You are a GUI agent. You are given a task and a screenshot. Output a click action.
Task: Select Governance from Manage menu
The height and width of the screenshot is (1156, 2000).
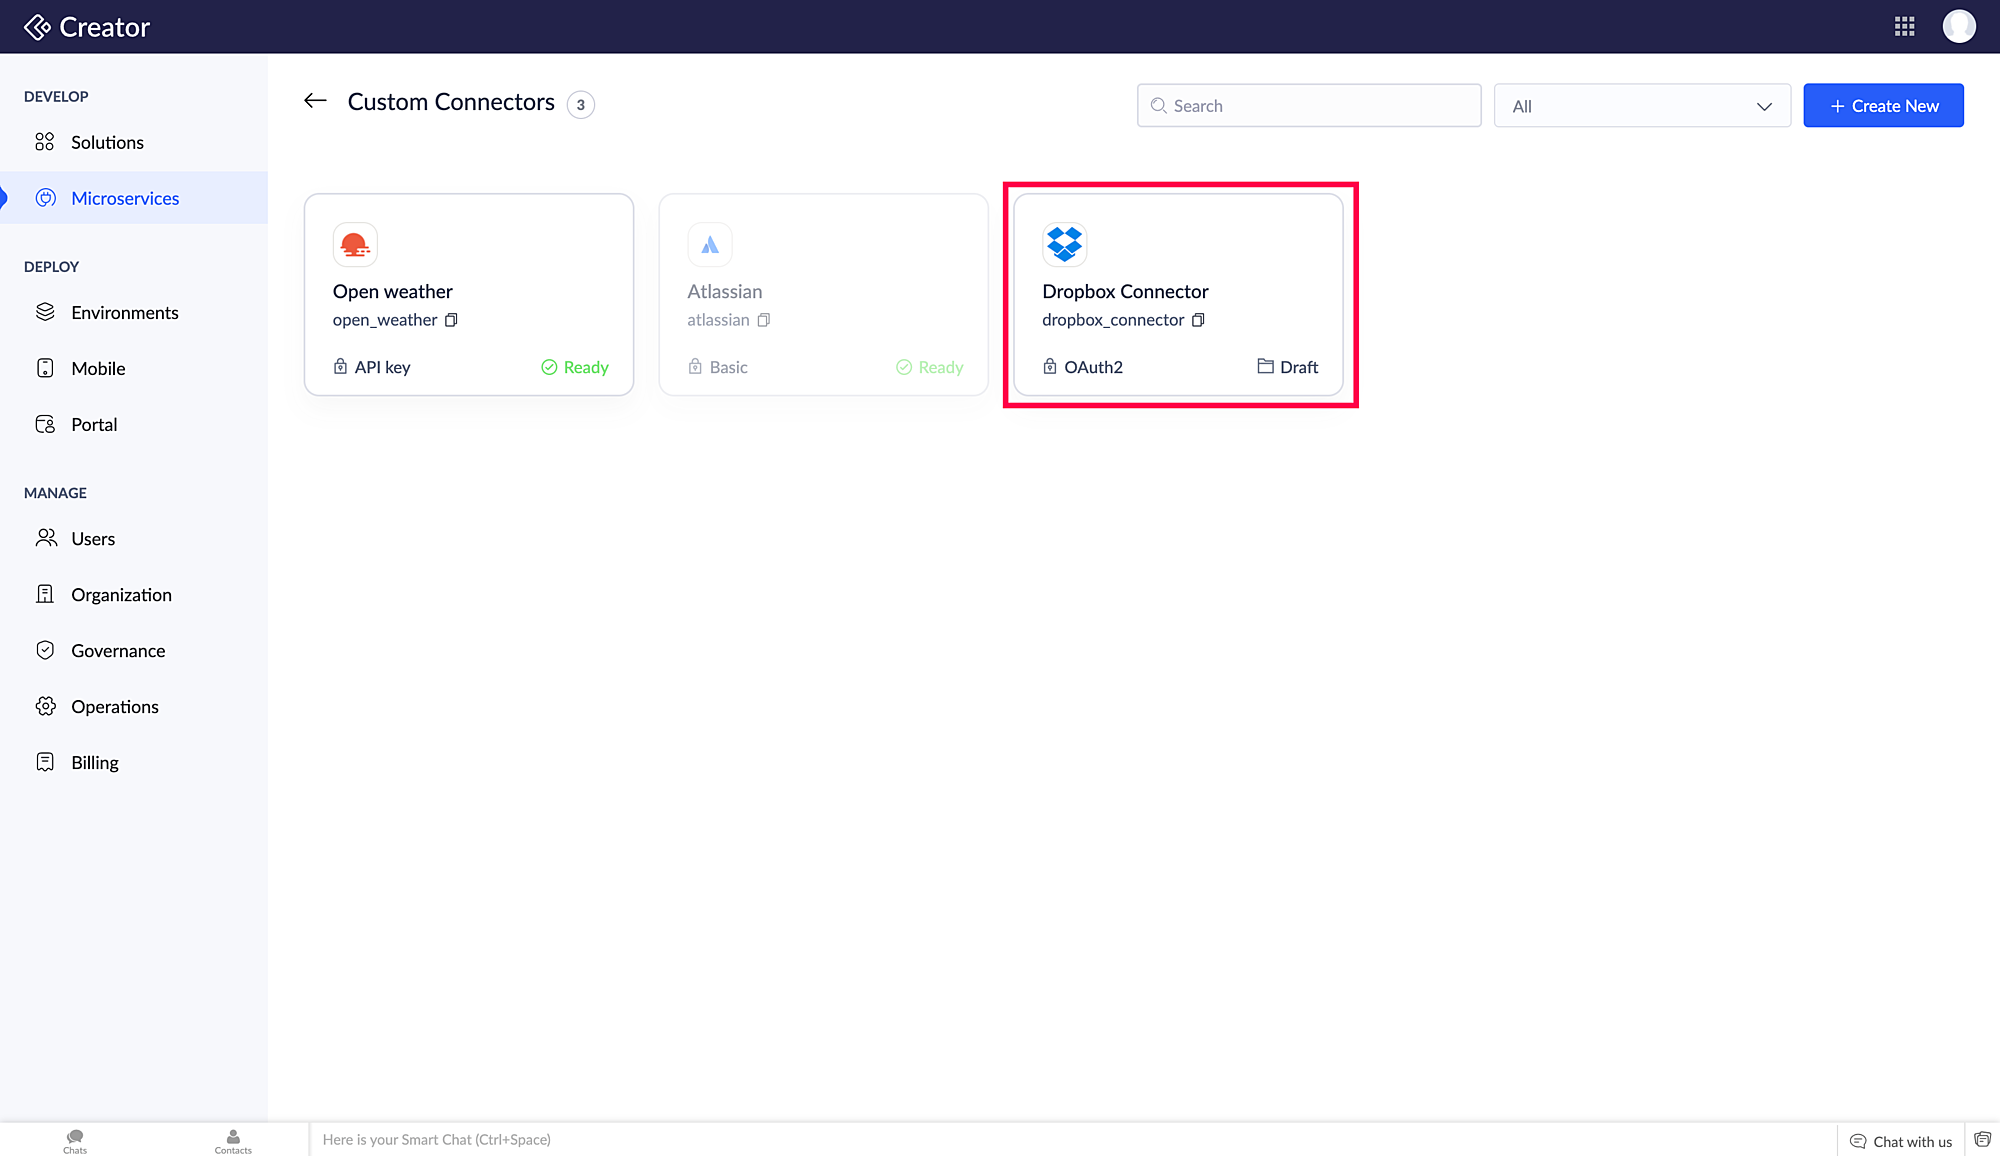[x=118, y=650]
